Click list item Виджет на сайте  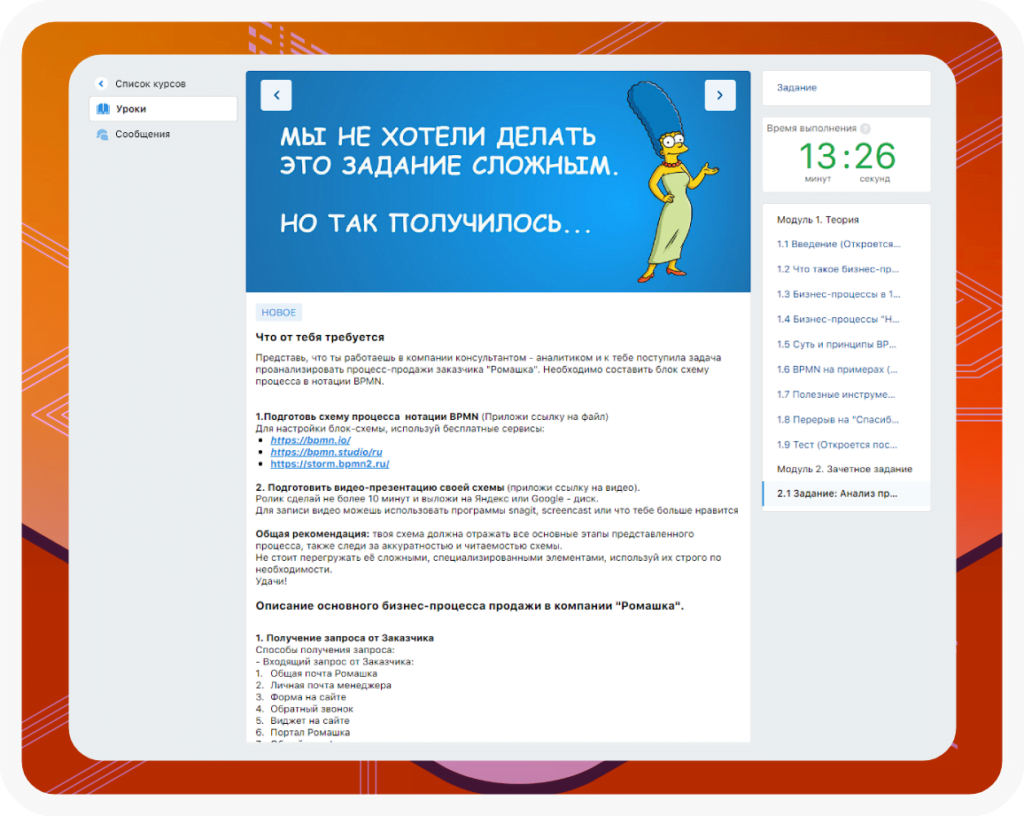[310, 721]
